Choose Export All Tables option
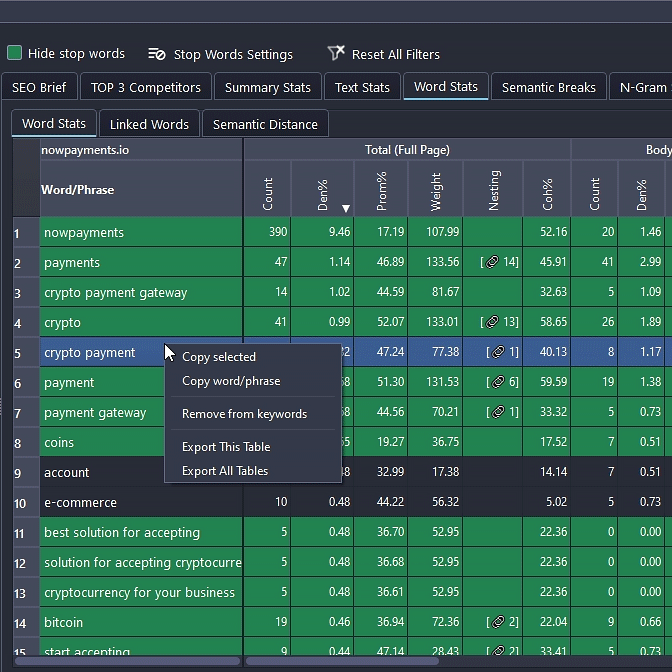The width and height of the screenshot is (672, 672). [x=225, y=471]
